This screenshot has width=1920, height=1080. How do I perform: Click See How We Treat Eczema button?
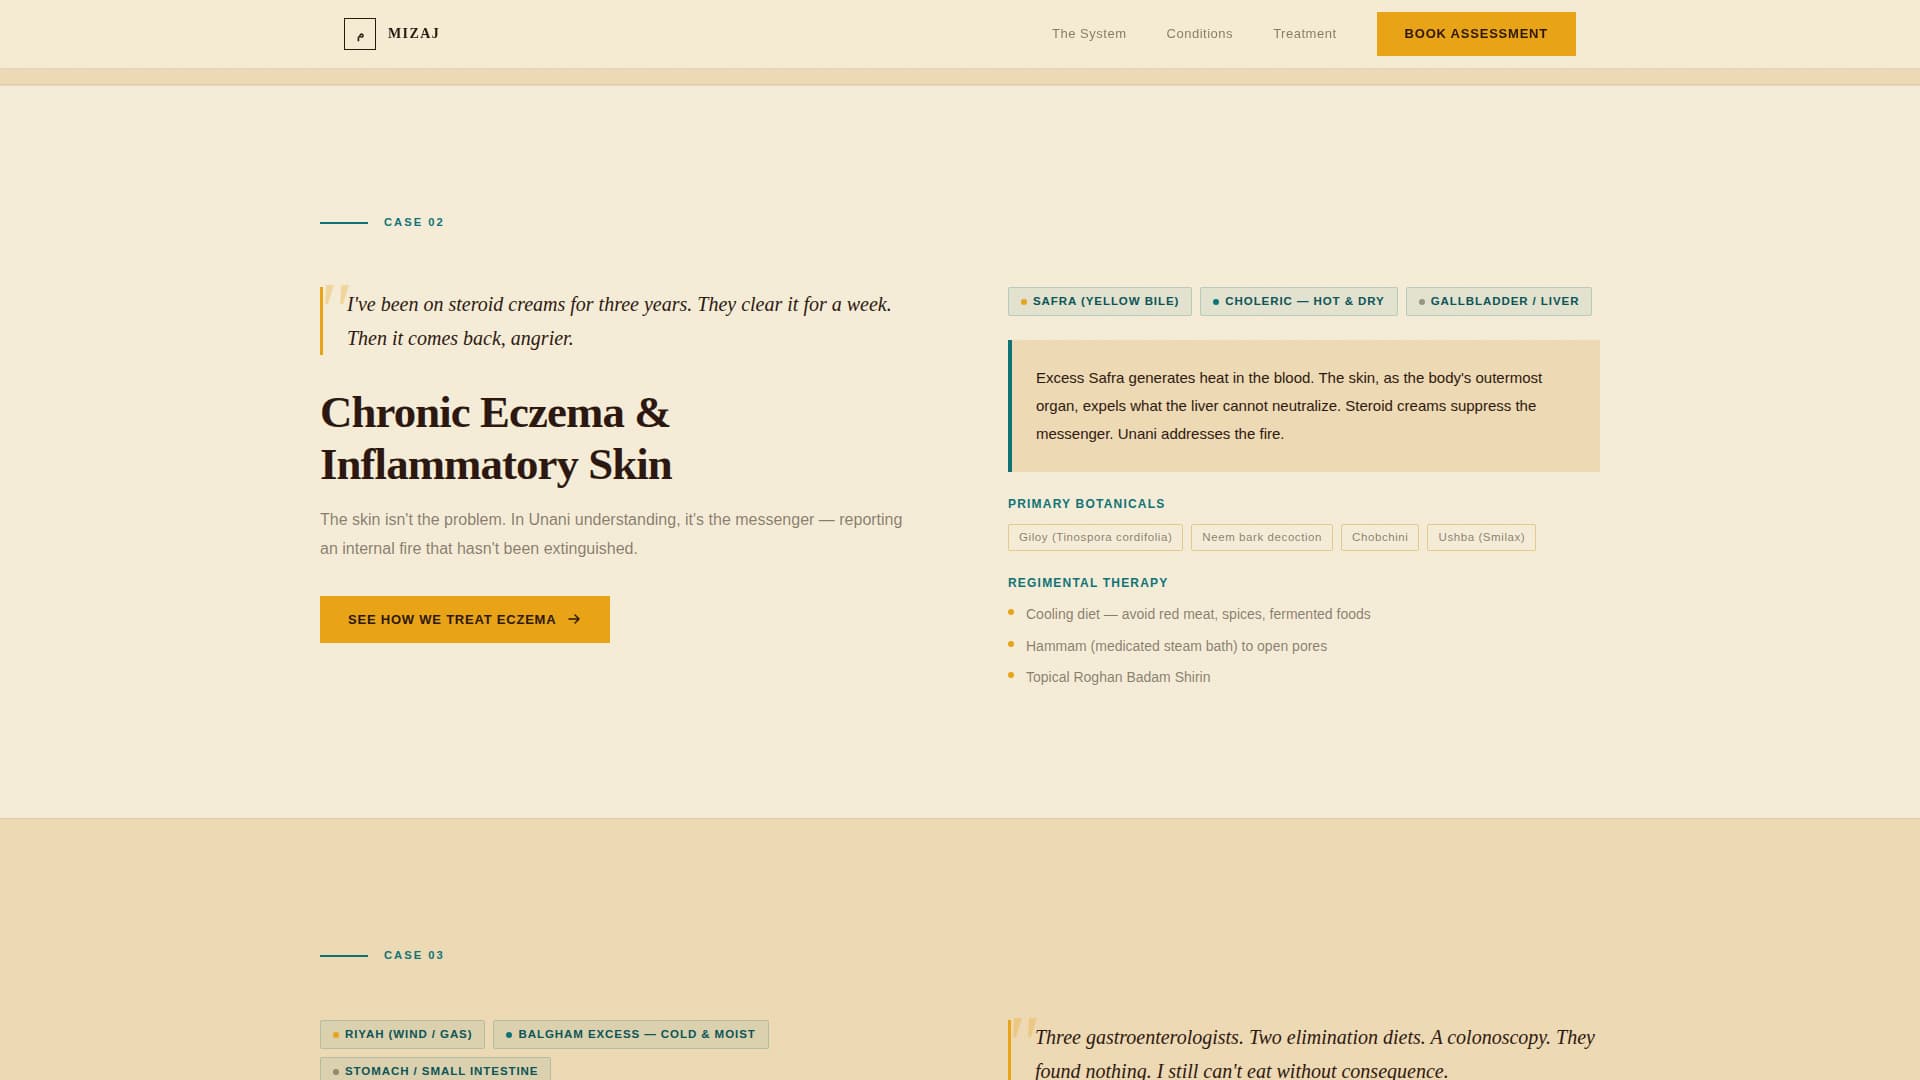[465, 619]
